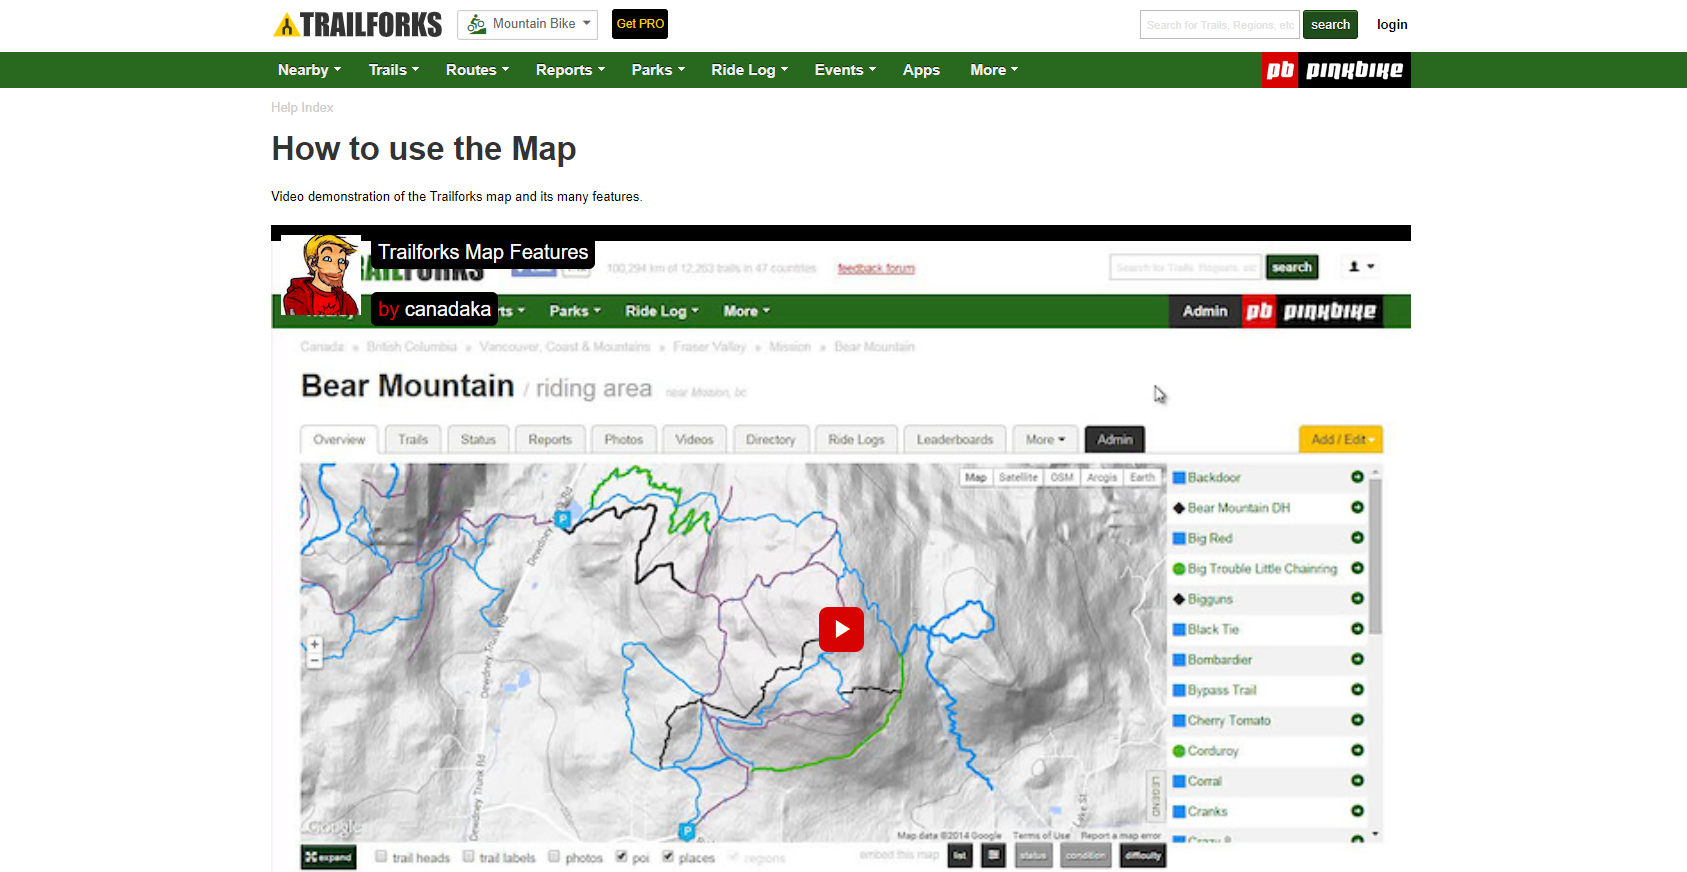Click the black diamond icon beside Bear Mountain DH
This screenshot has width=1687, height=872.
click(x=1179, y=508)
